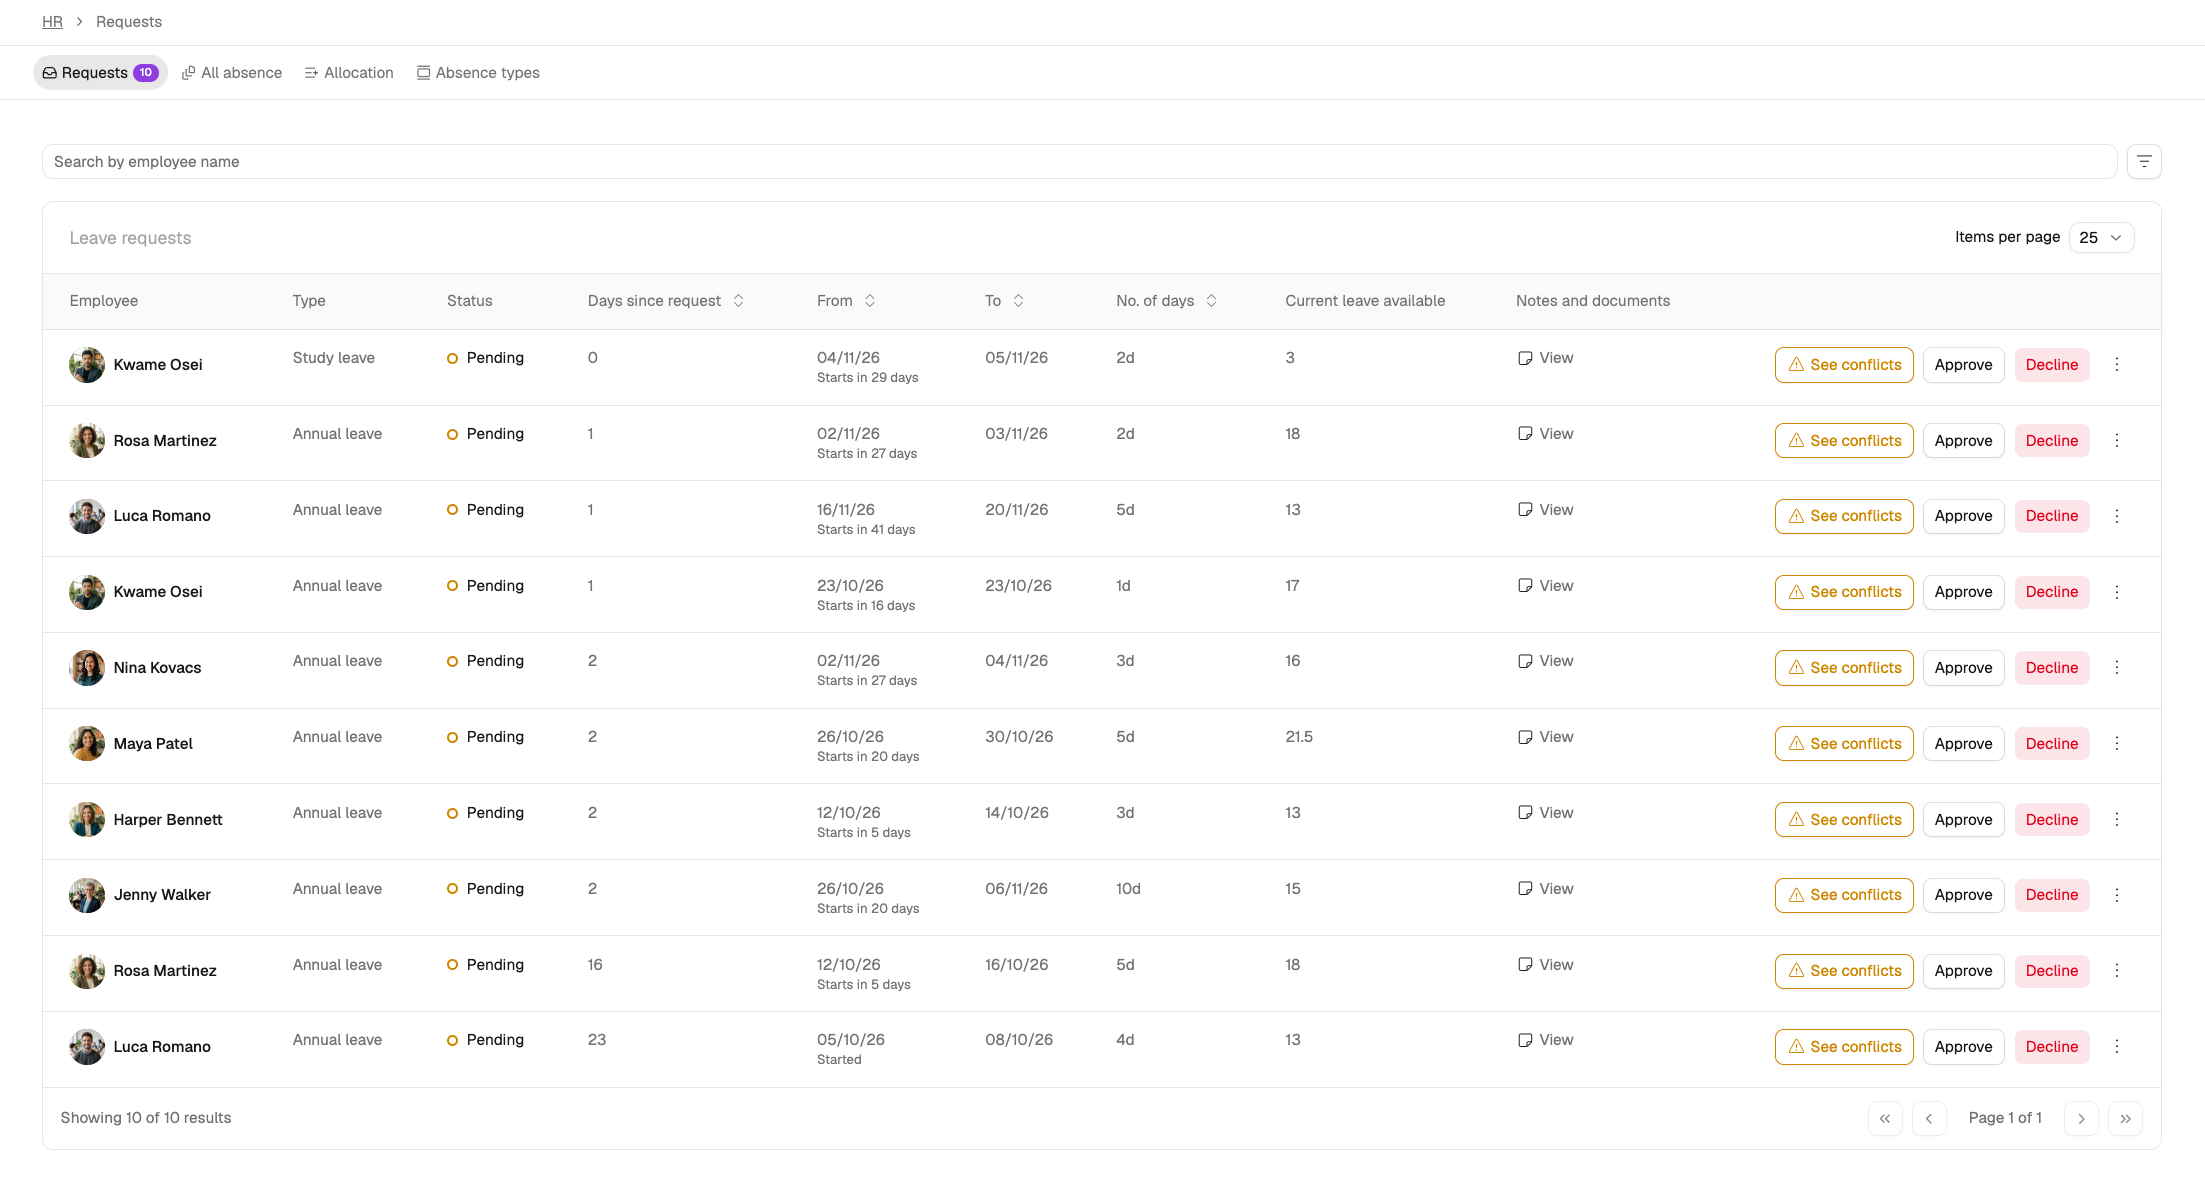The width and height of the screenshot is (2205, 1192).
Task: Switch to the Requests tab
Action: pyautogui.click(x=100, y=73)
